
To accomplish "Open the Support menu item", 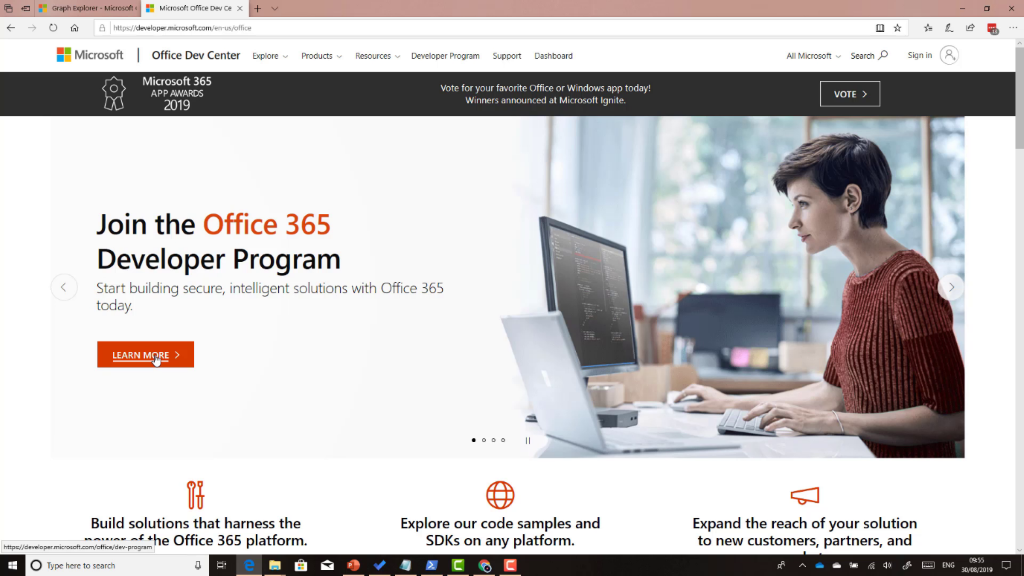I will 507,56.
